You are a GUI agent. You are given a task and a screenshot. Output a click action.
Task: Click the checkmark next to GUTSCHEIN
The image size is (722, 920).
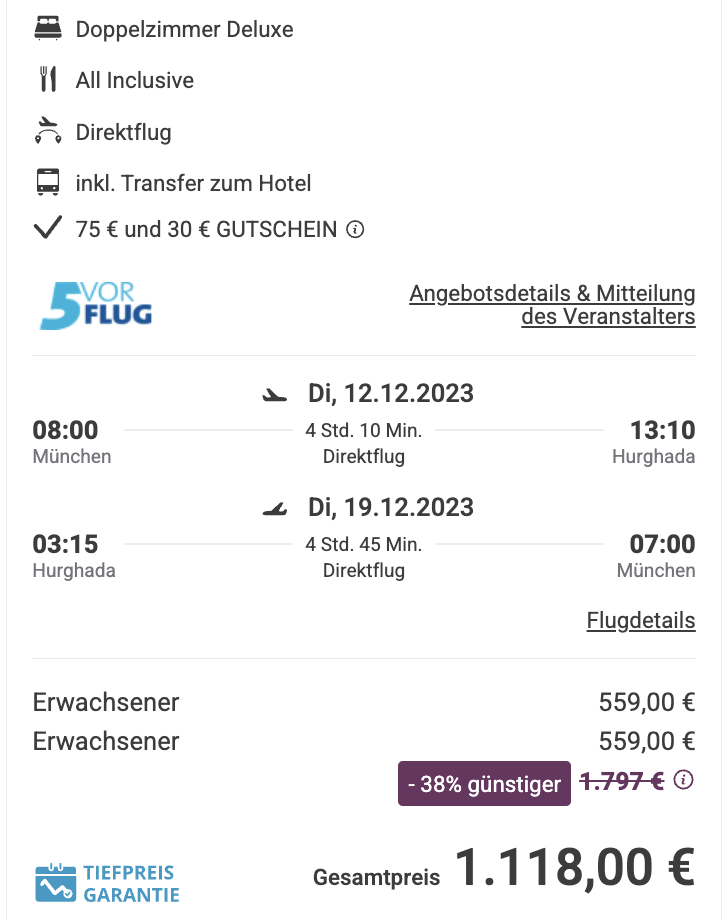47,229
